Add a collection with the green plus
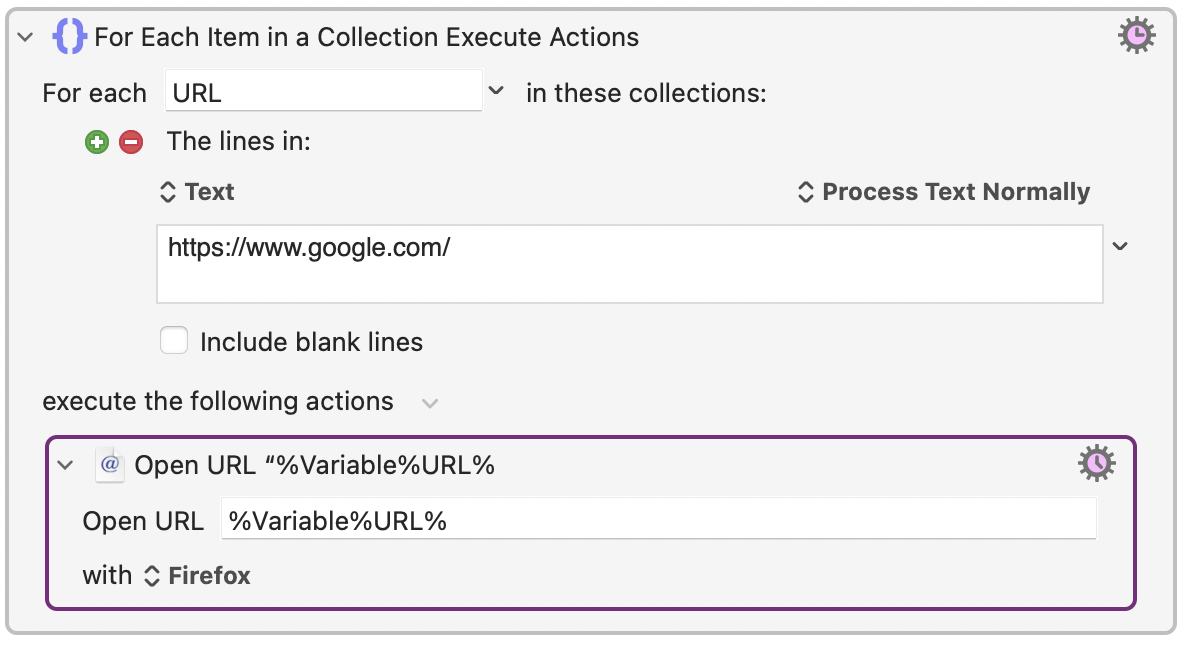This screenshot has width=1190, height=646. tap(97, 142)
